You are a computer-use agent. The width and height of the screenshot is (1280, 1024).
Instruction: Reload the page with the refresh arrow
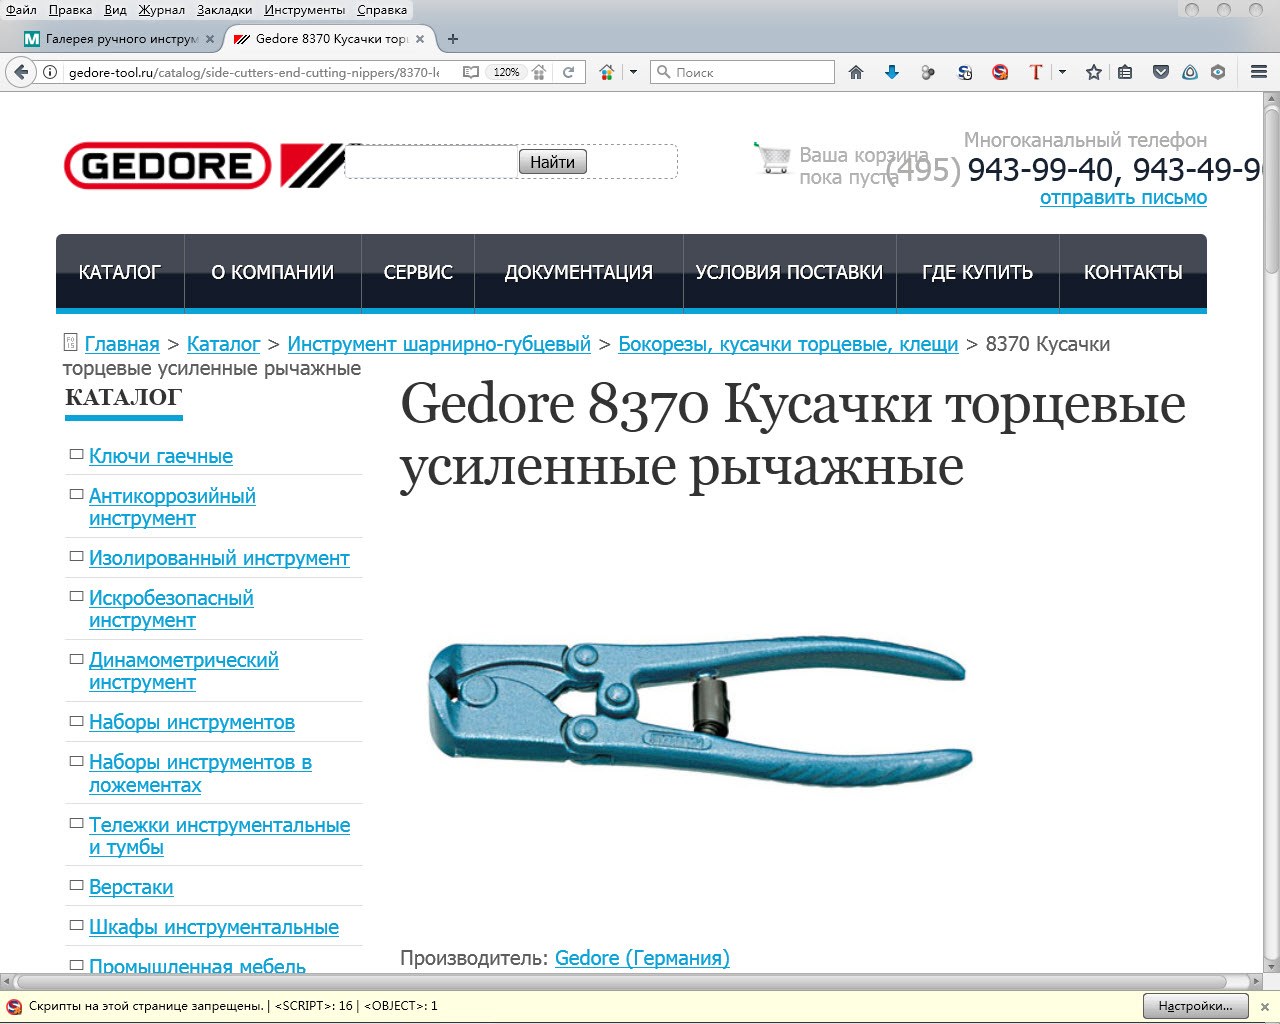click(568, 72)
